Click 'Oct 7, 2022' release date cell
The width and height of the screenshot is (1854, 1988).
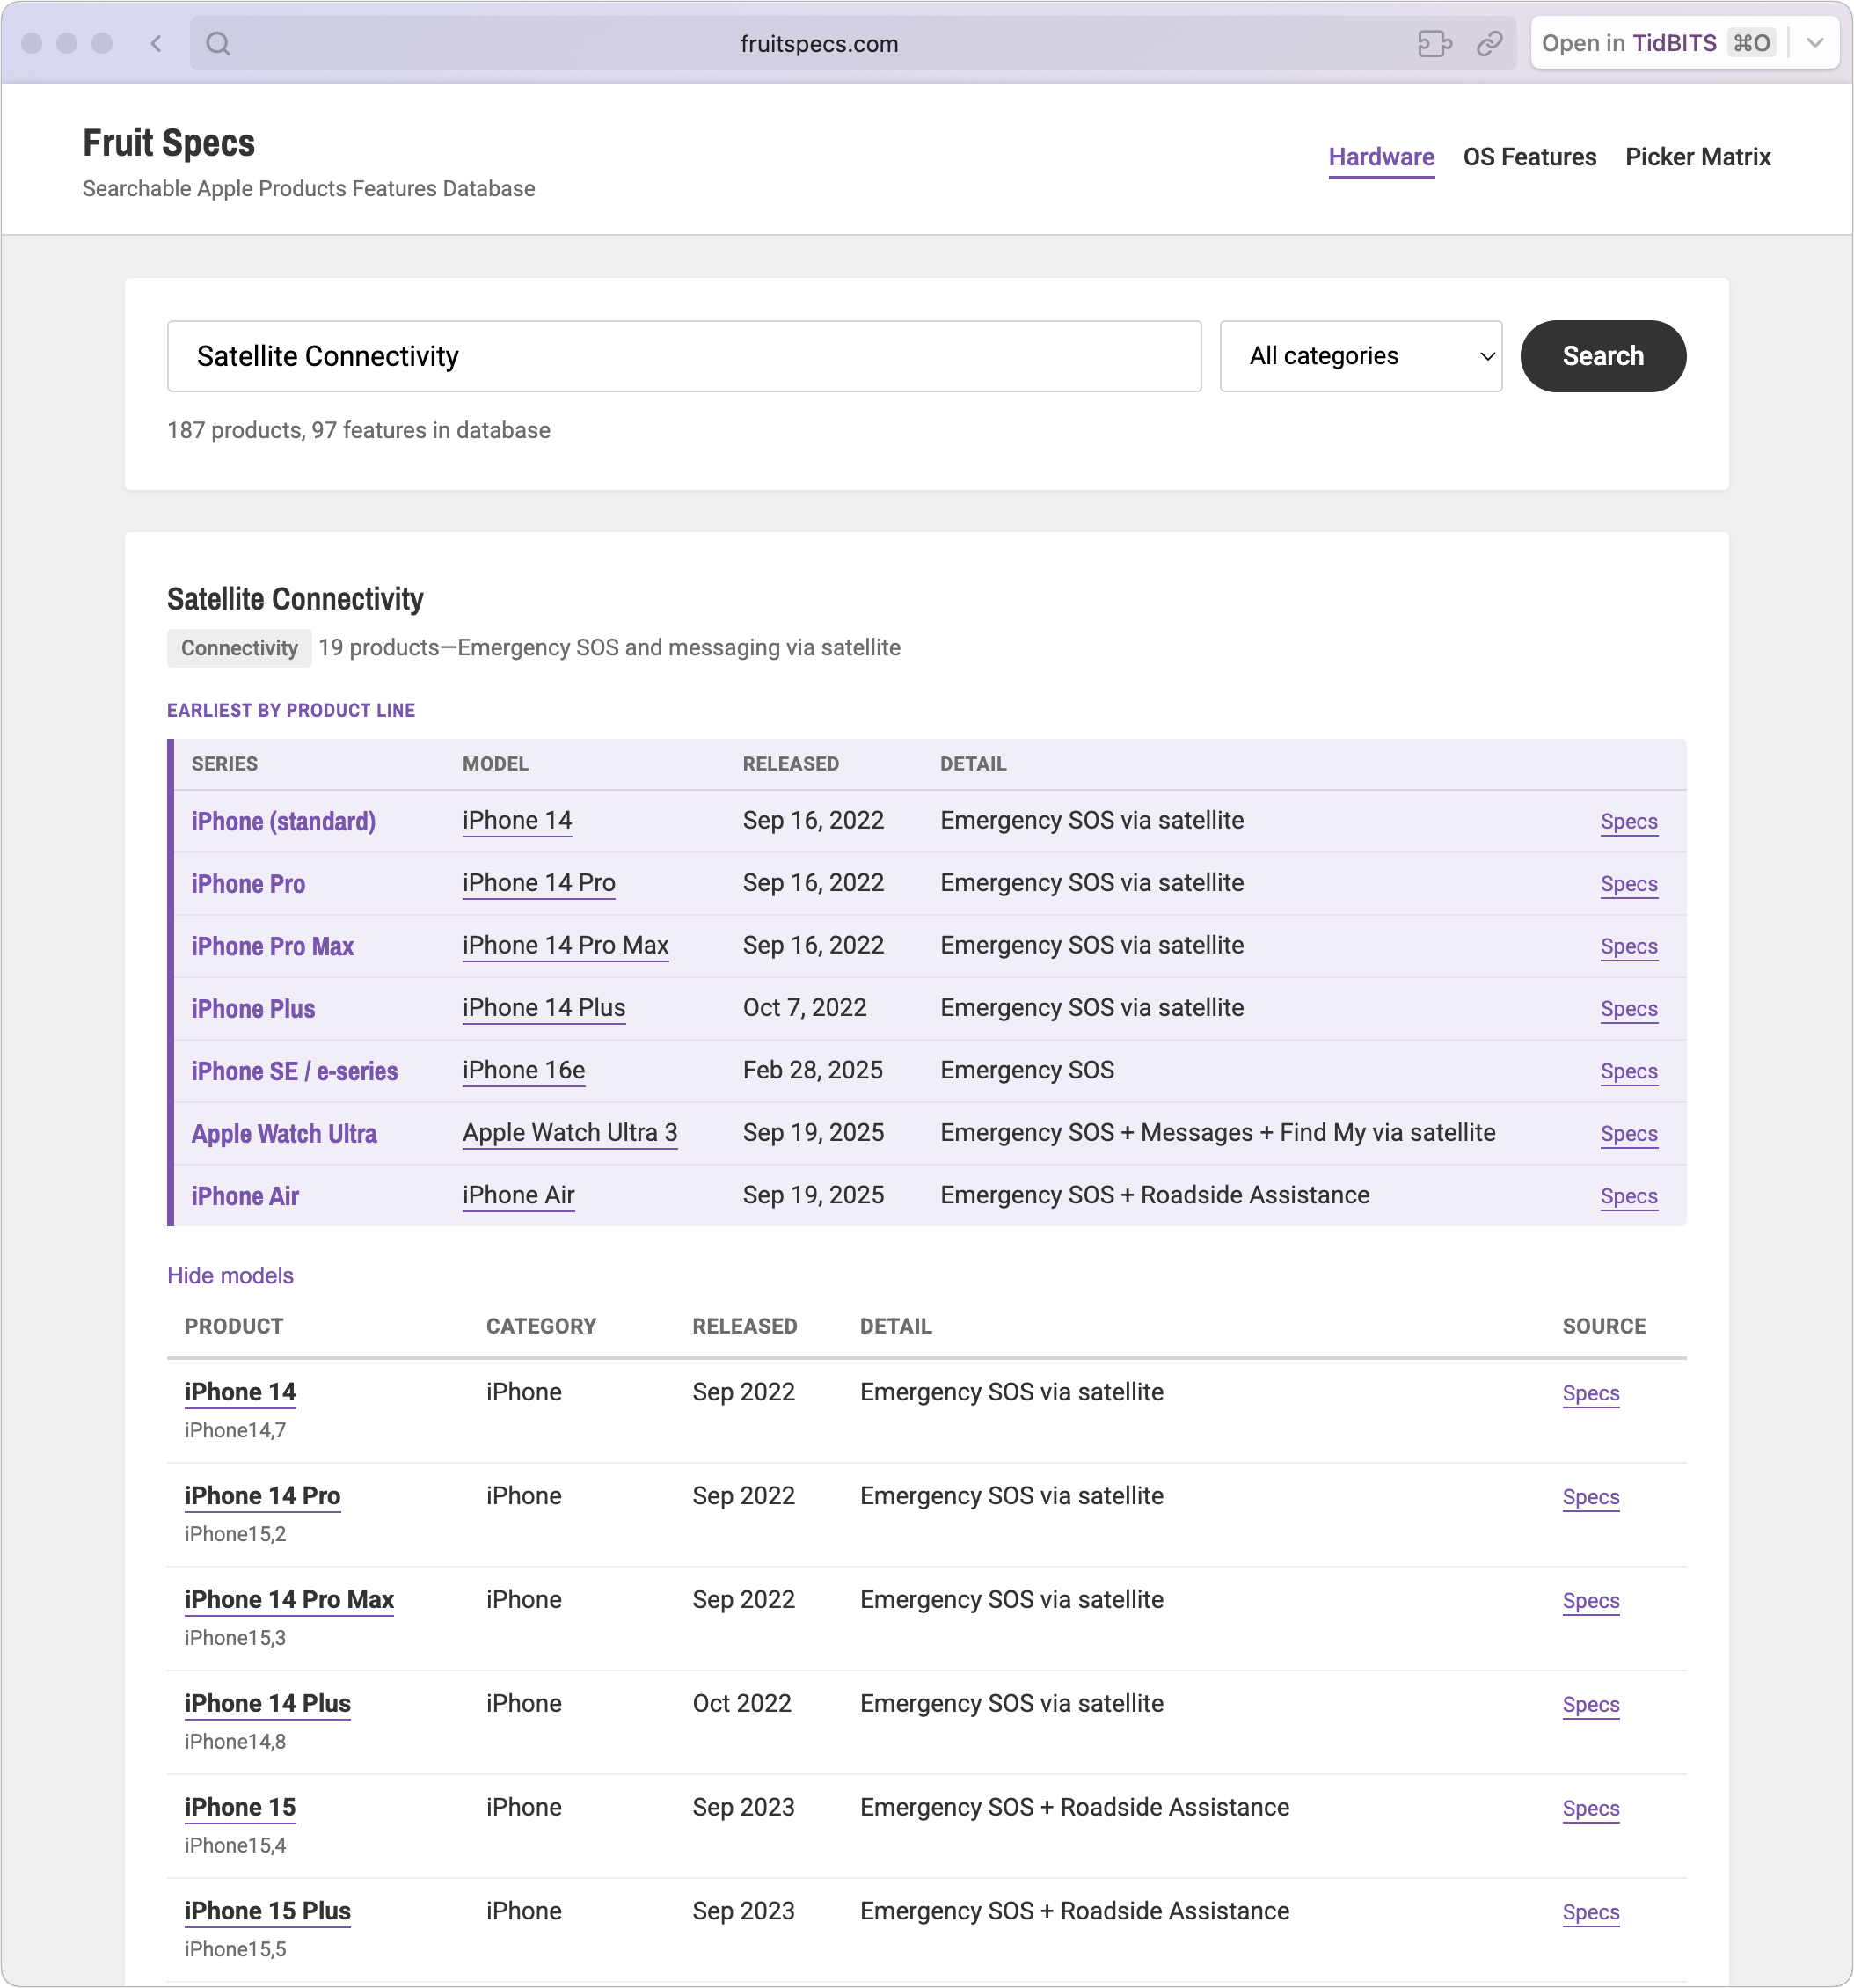click(x=804, y=1008)
